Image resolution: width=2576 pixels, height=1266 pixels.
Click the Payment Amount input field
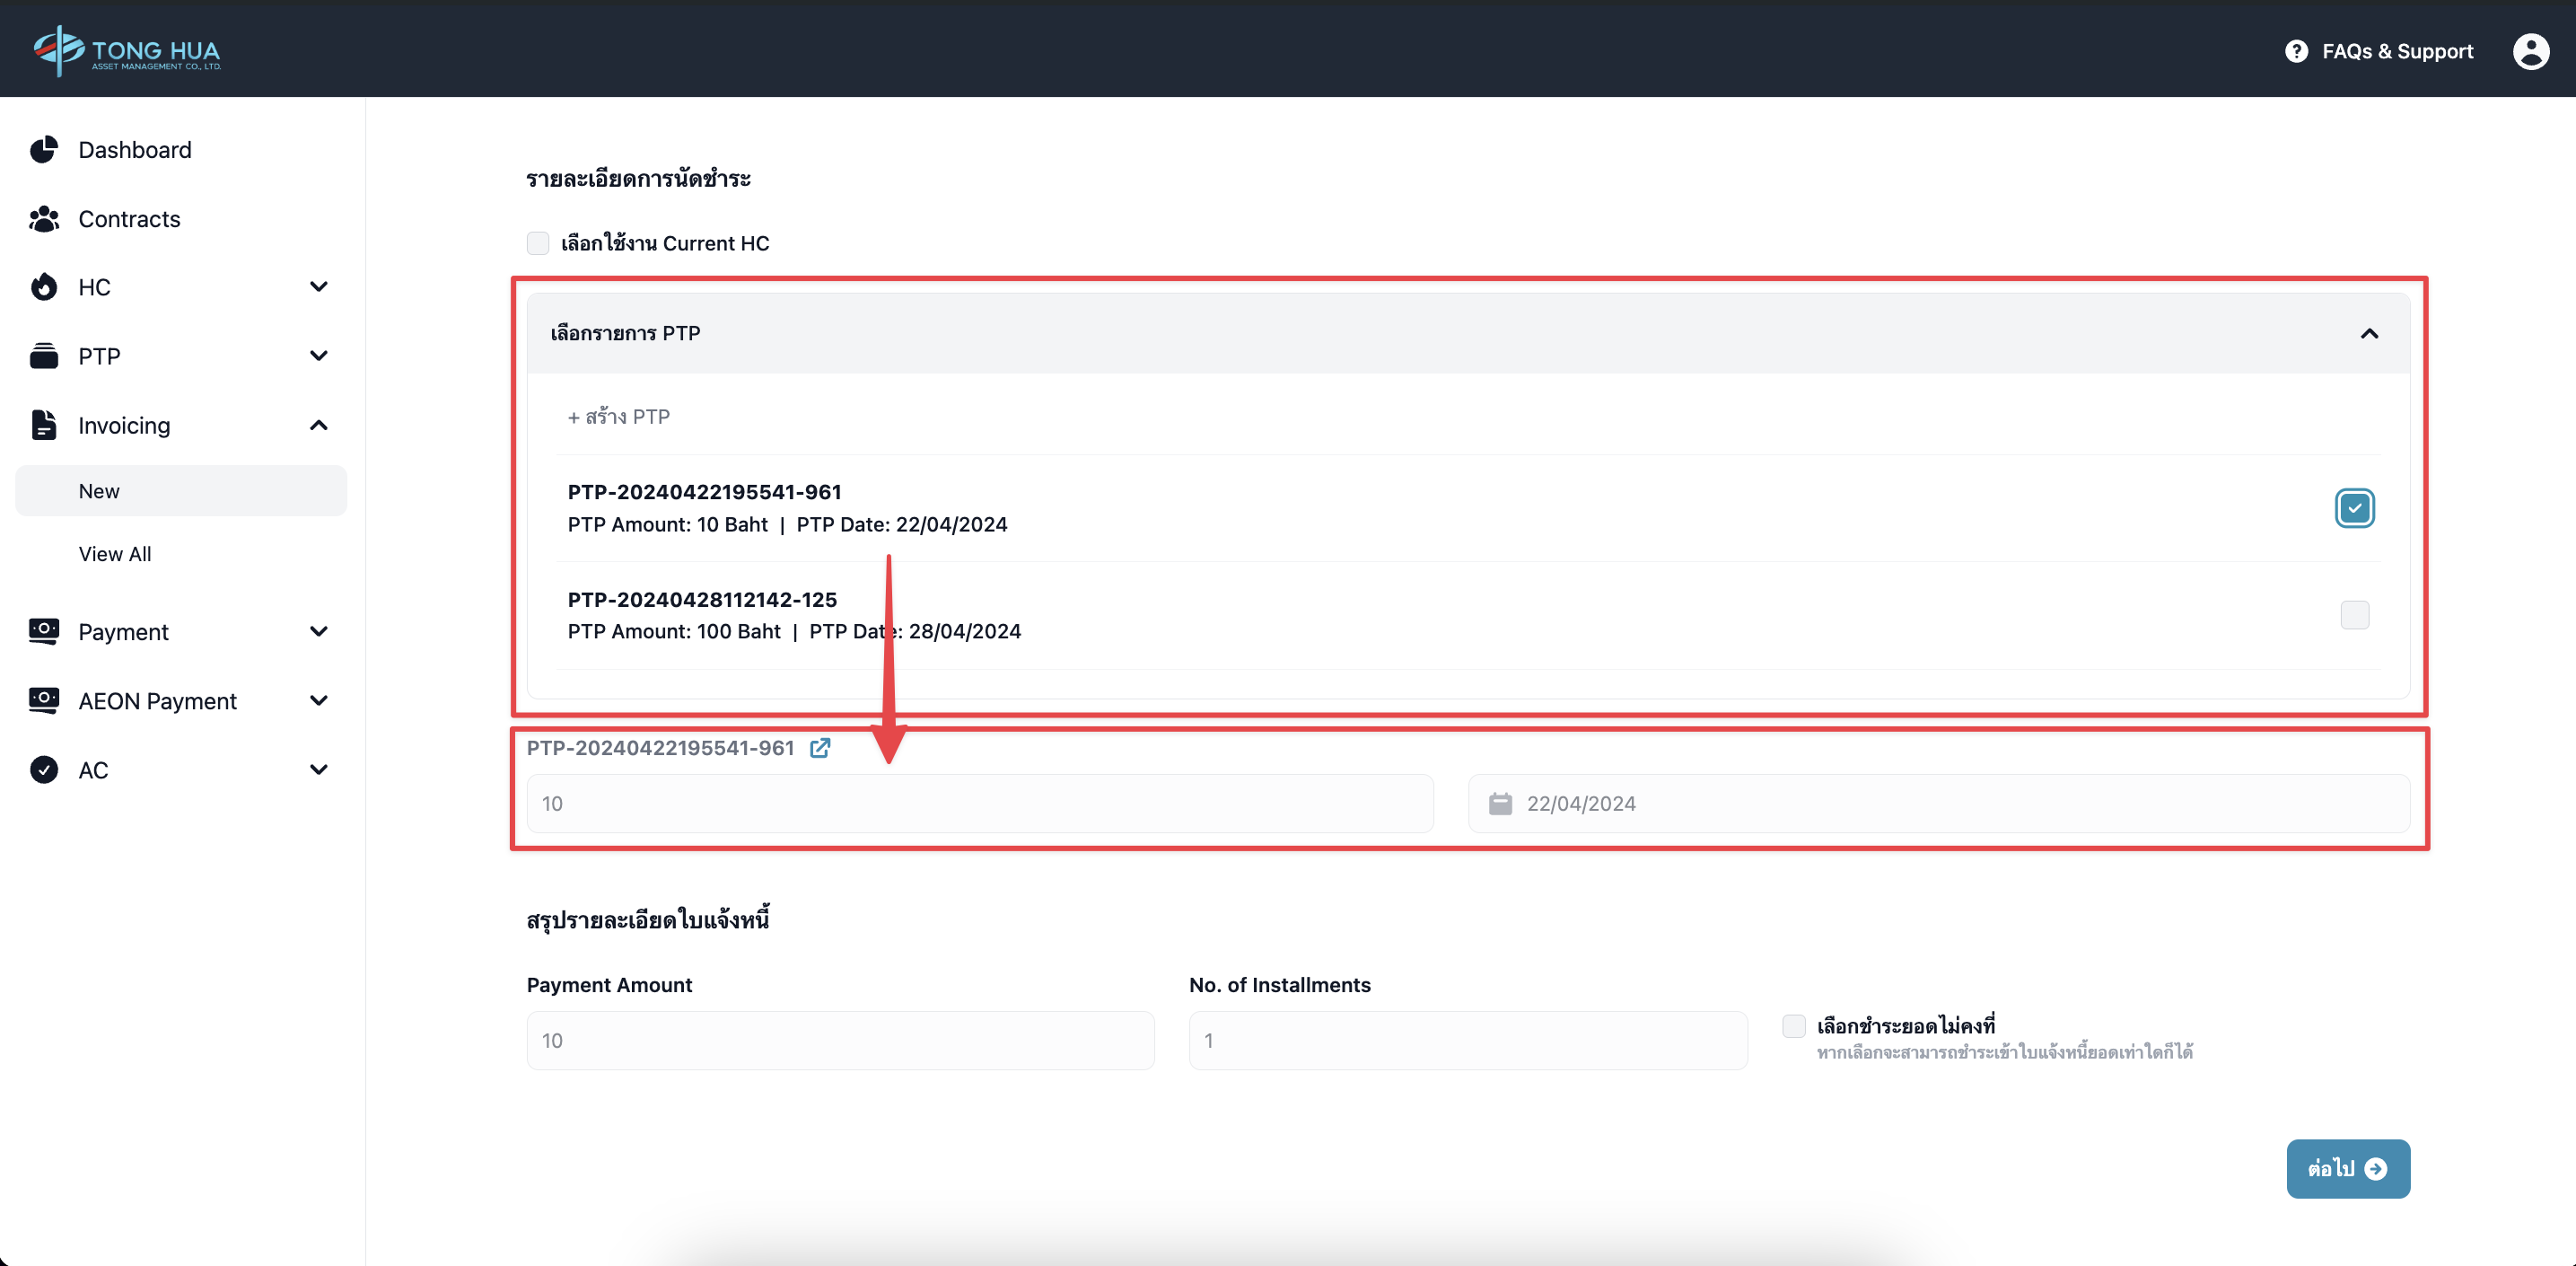click(840, 1040)
